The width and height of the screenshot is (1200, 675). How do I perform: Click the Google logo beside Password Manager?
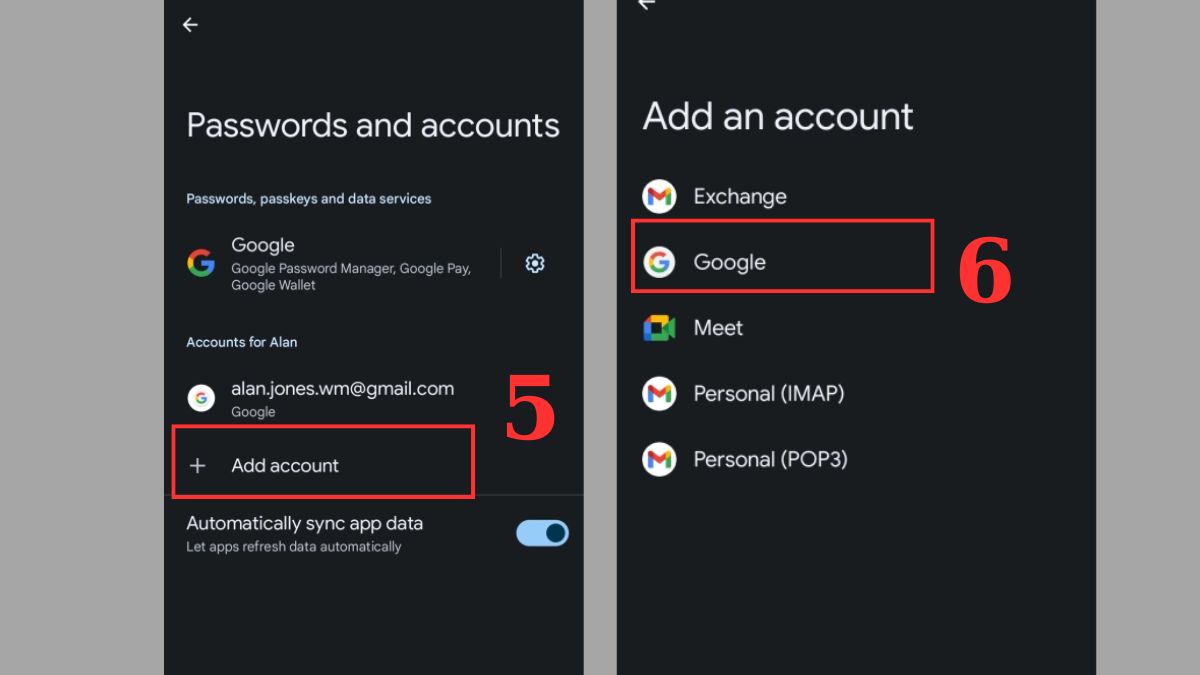(201, 263)
